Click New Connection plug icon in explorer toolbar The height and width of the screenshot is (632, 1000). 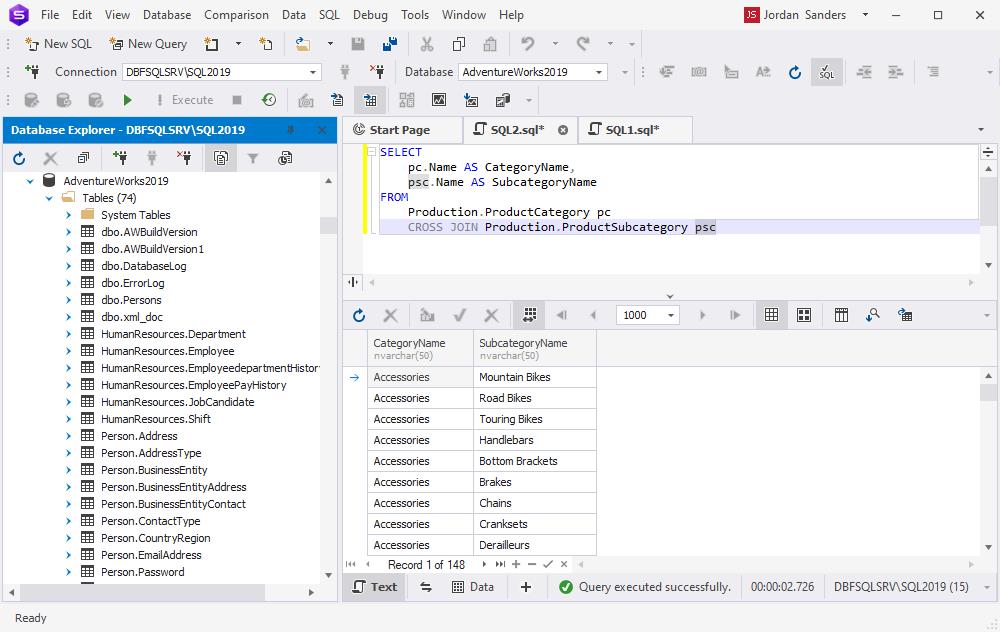click(120, 158)
